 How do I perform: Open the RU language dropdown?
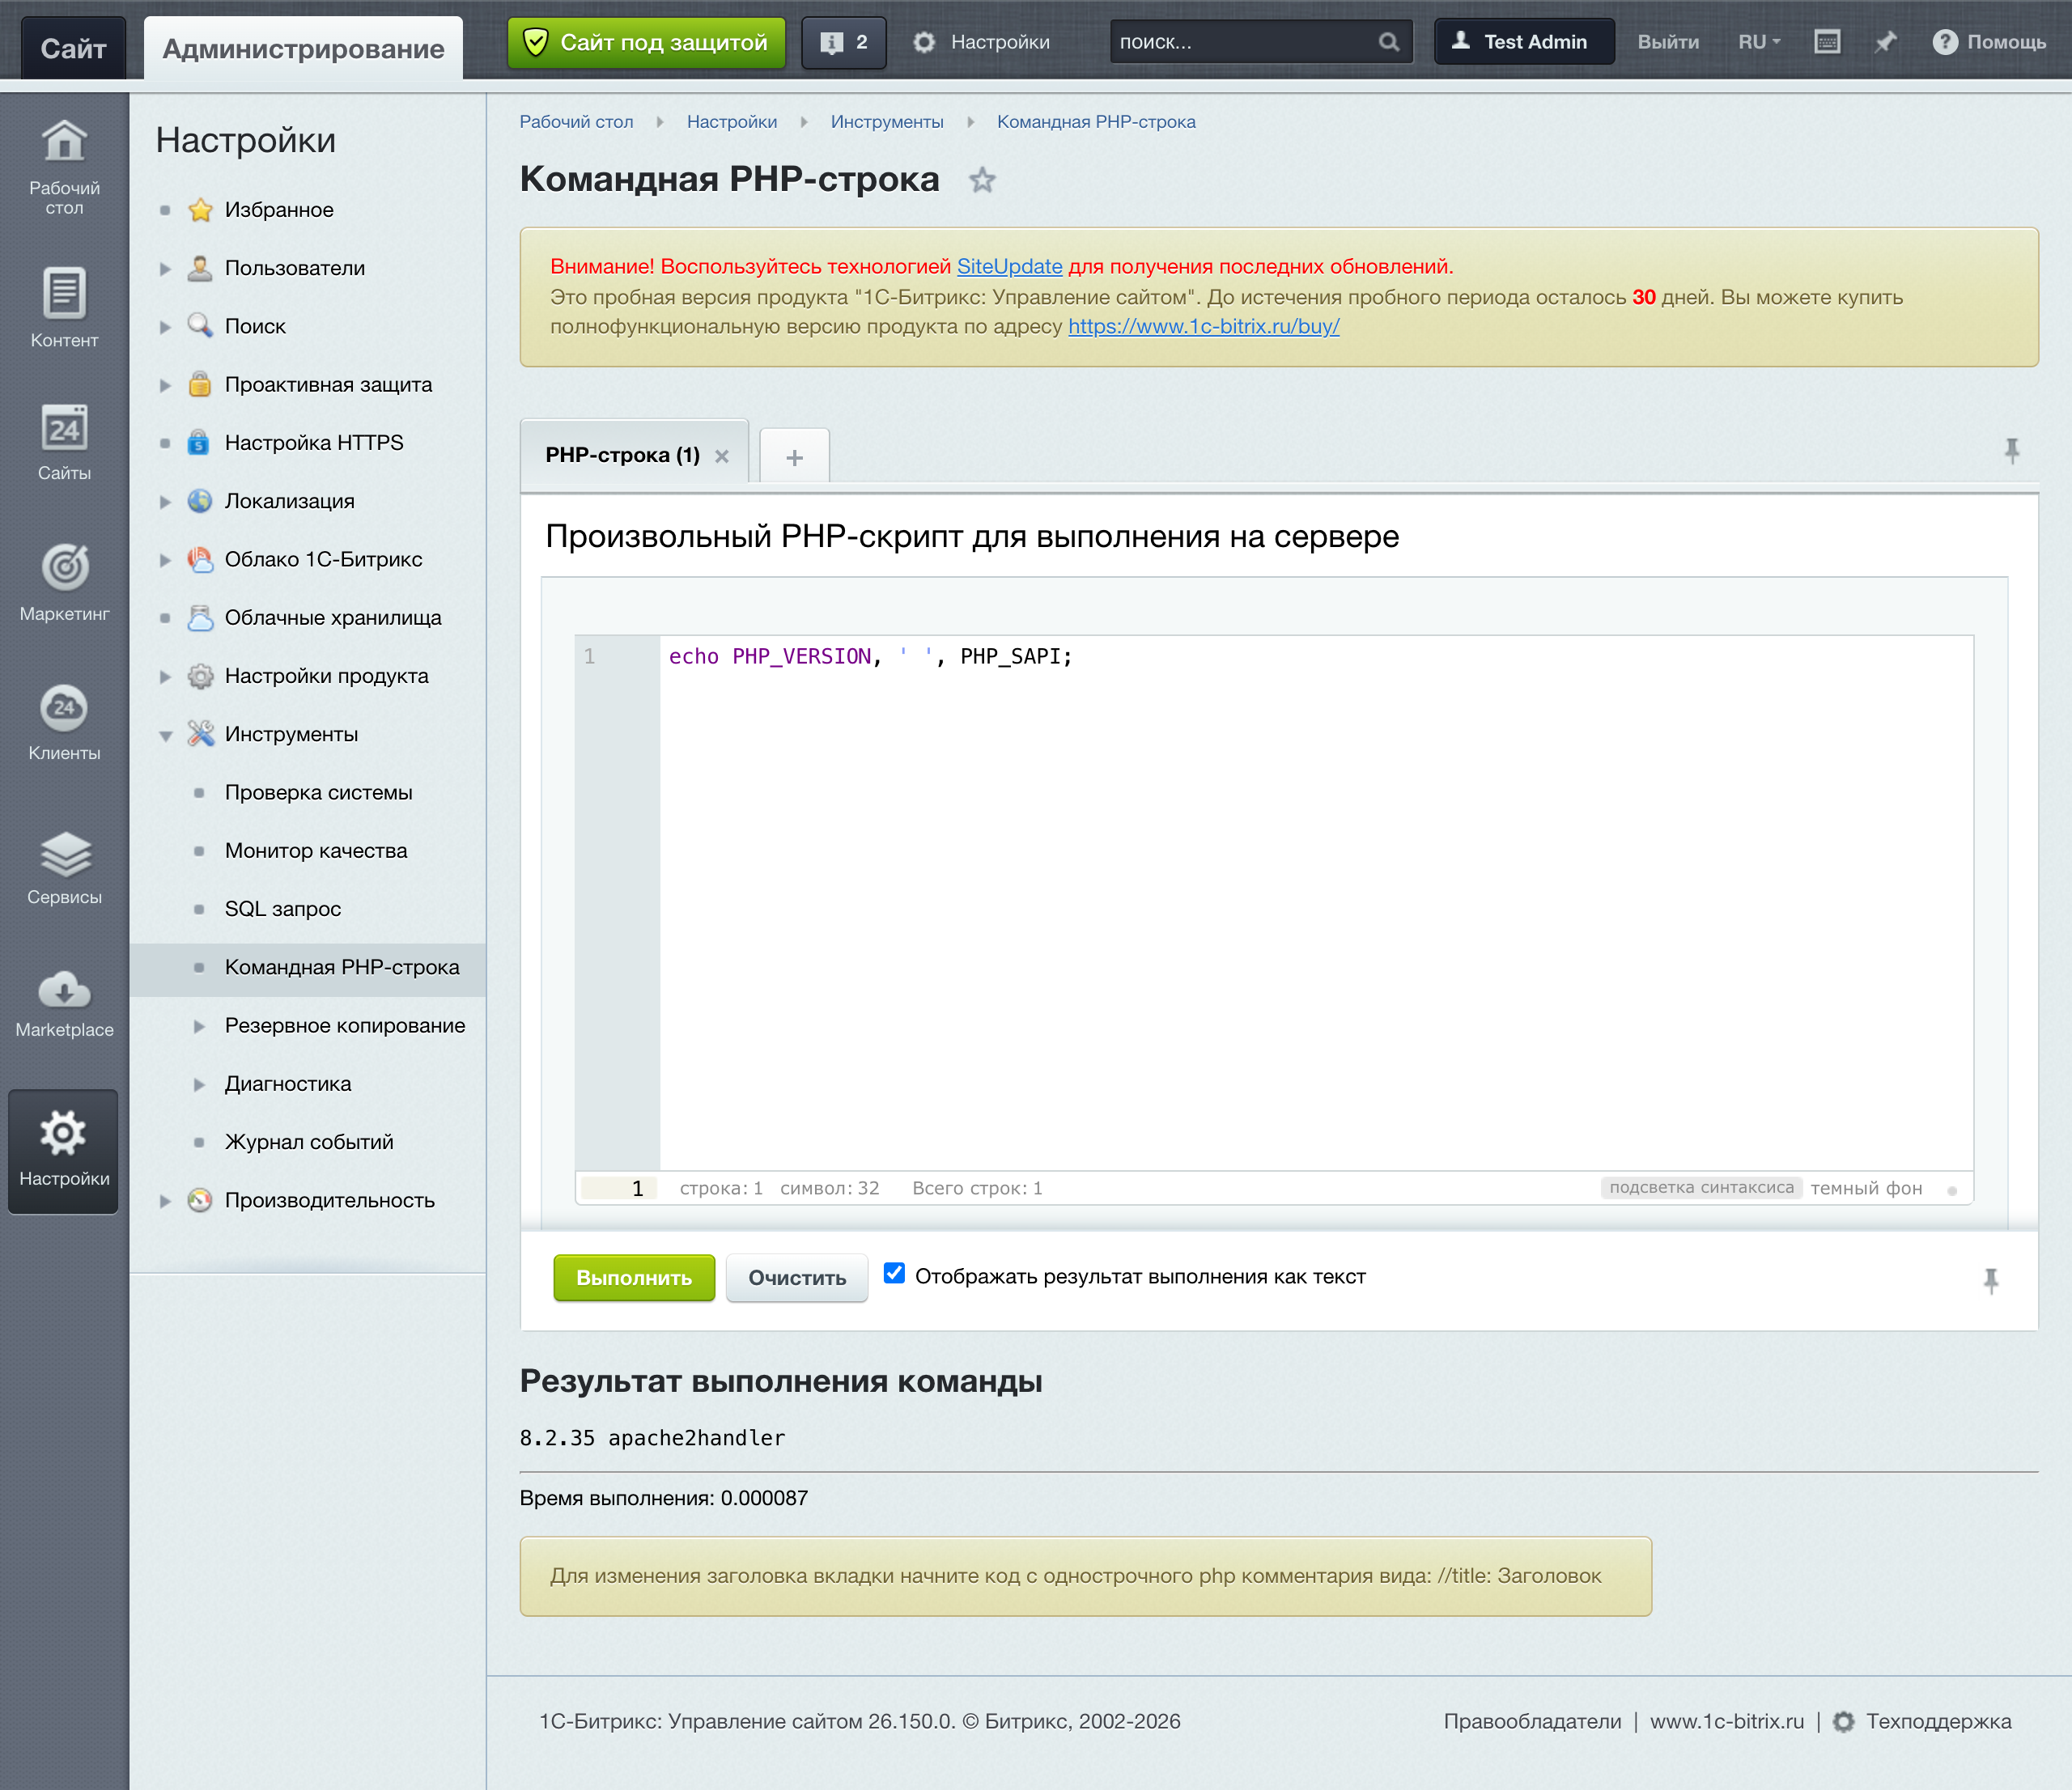[x=1759, y=42]
